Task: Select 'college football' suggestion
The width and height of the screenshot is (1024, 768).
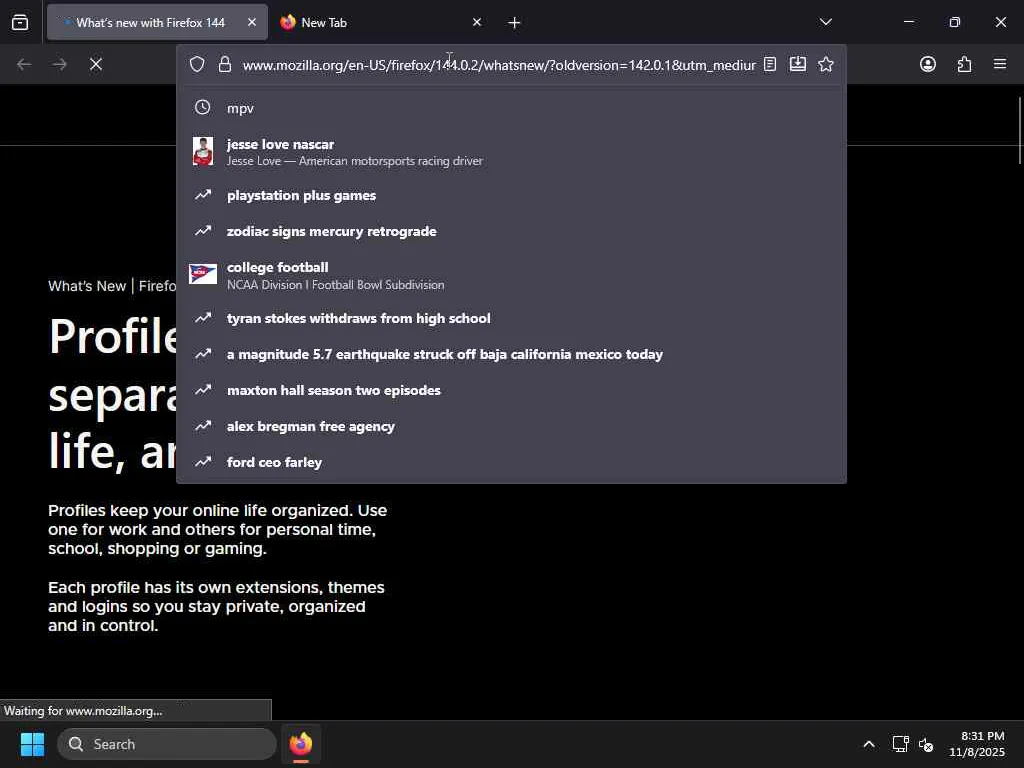Action: pos(511,275)
